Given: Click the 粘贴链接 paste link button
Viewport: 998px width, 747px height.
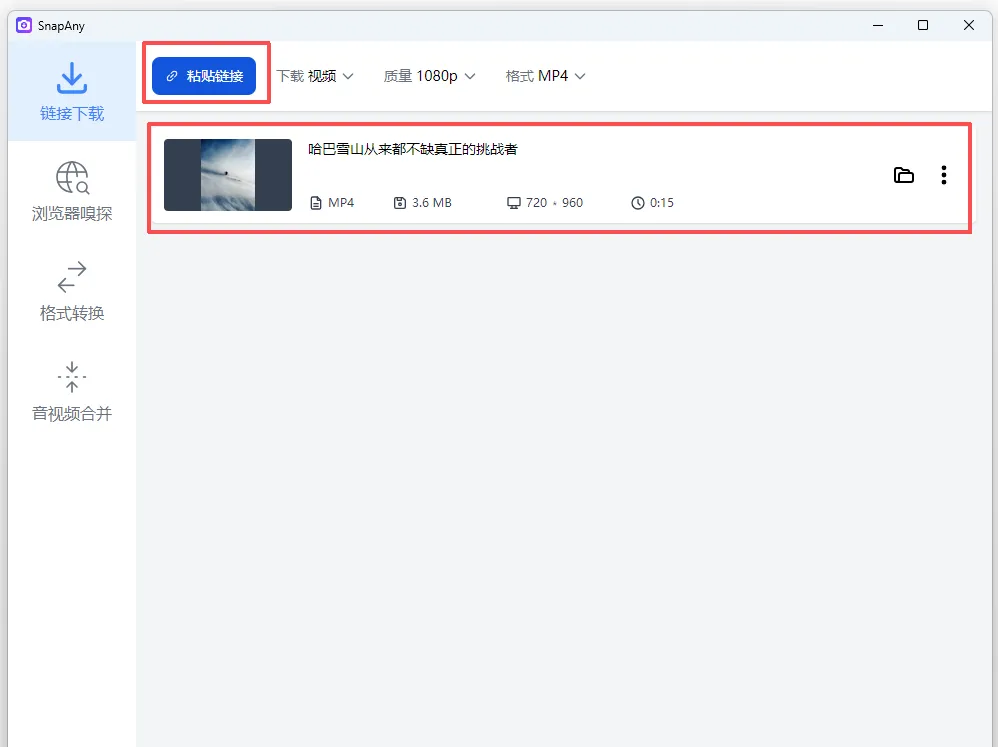Looking at the screenshot, I should click(204, 76).
